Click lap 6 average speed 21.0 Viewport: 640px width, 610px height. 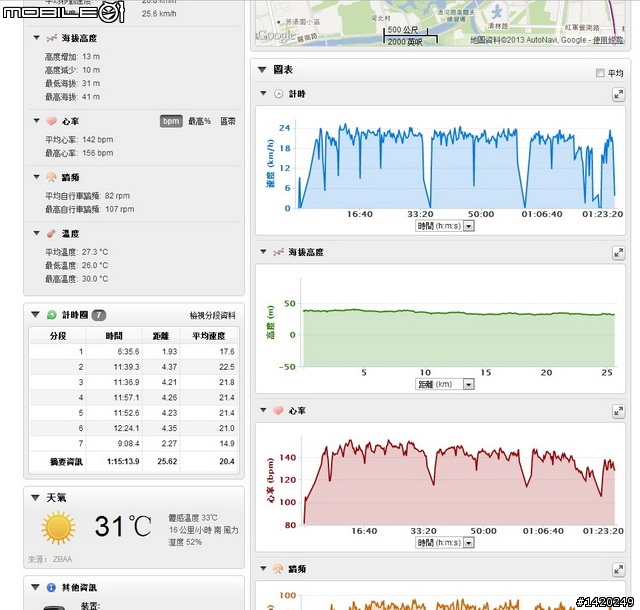pyautogui.click(x=227, y=428)
